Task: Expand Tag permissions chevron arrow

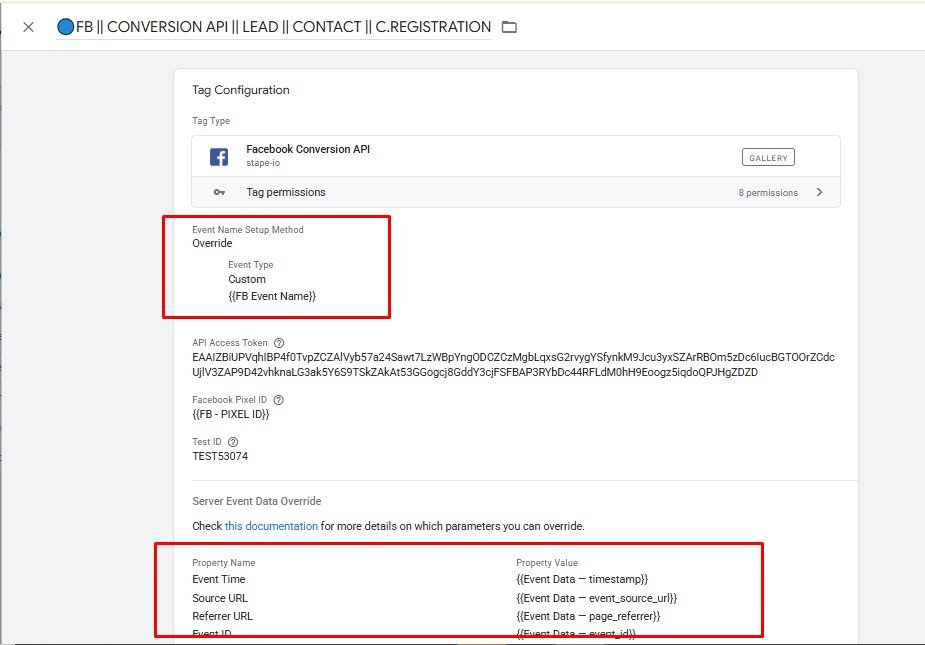Action: point(819,192)
